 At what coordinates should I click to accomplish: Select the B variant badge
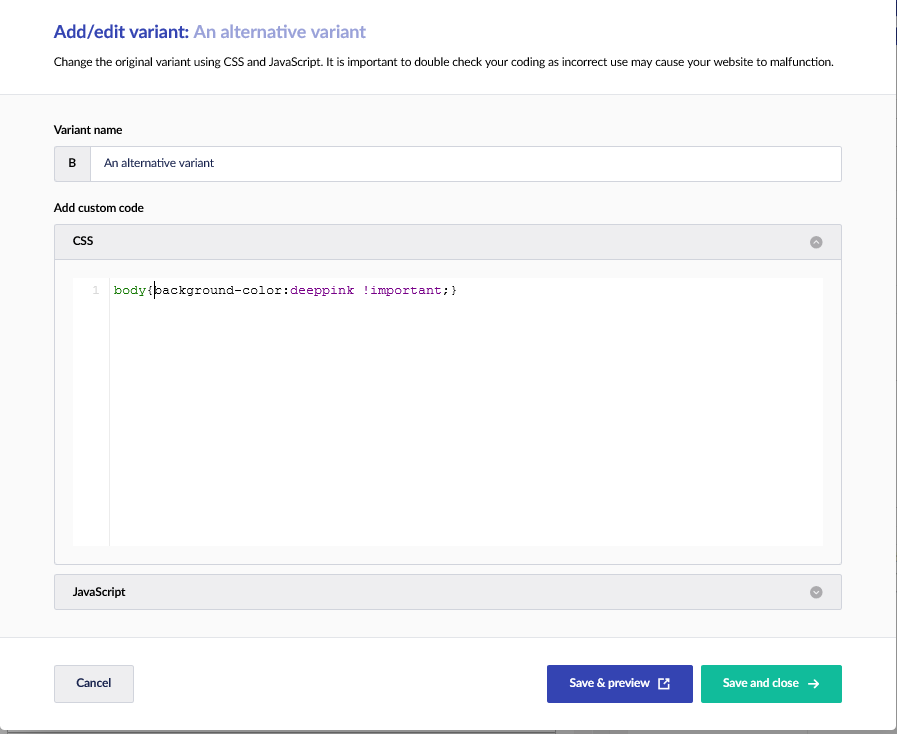[72, 163]
